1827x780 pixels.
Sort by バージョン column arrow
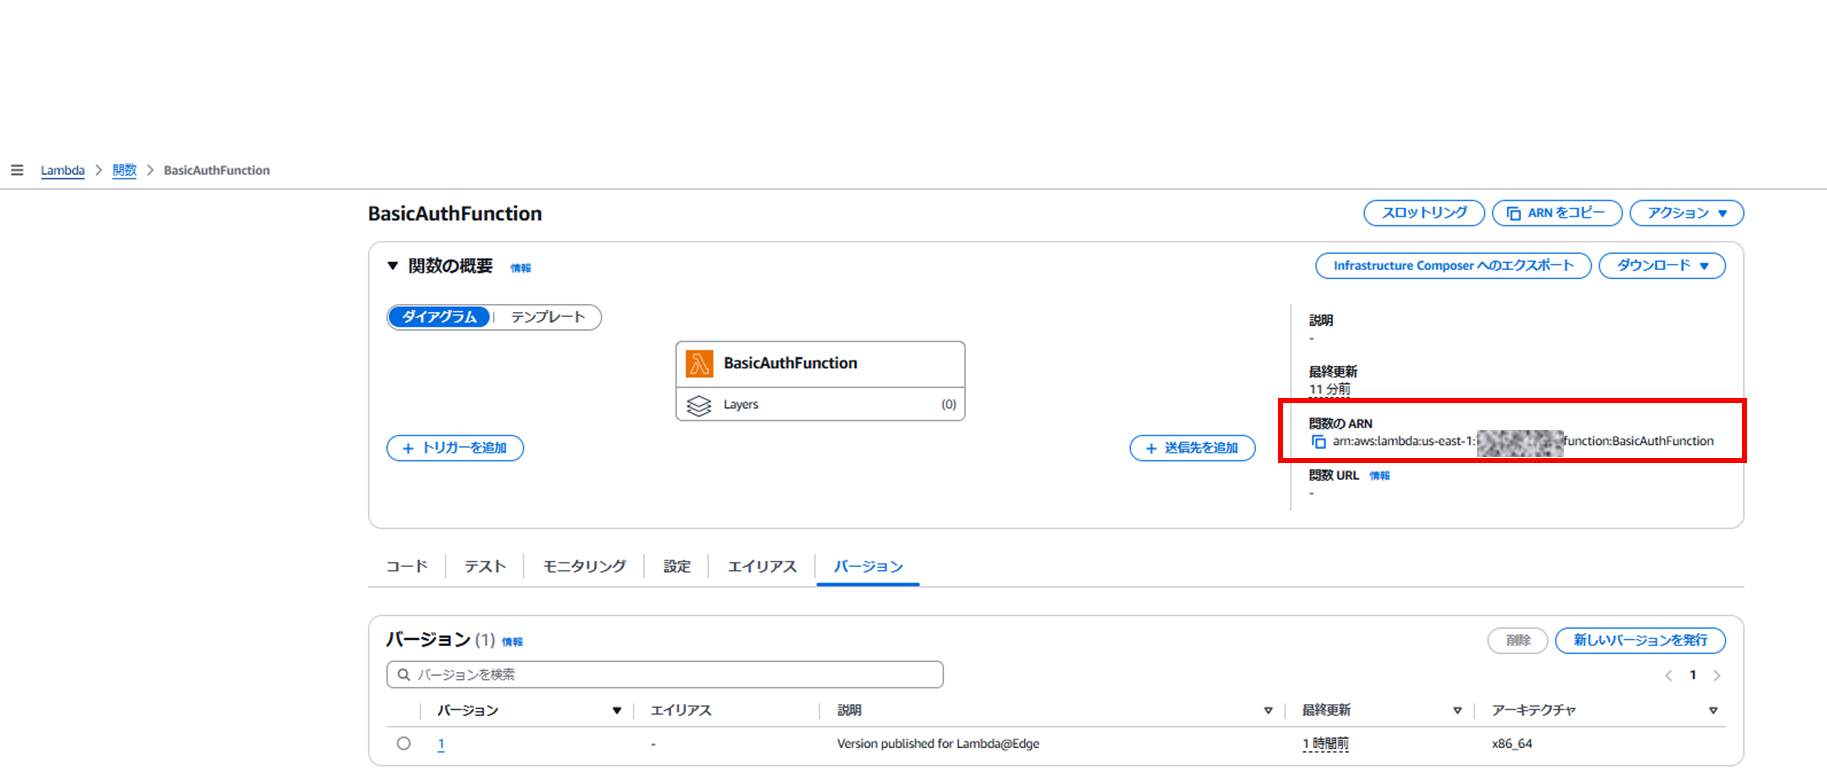tap(617, 711)
